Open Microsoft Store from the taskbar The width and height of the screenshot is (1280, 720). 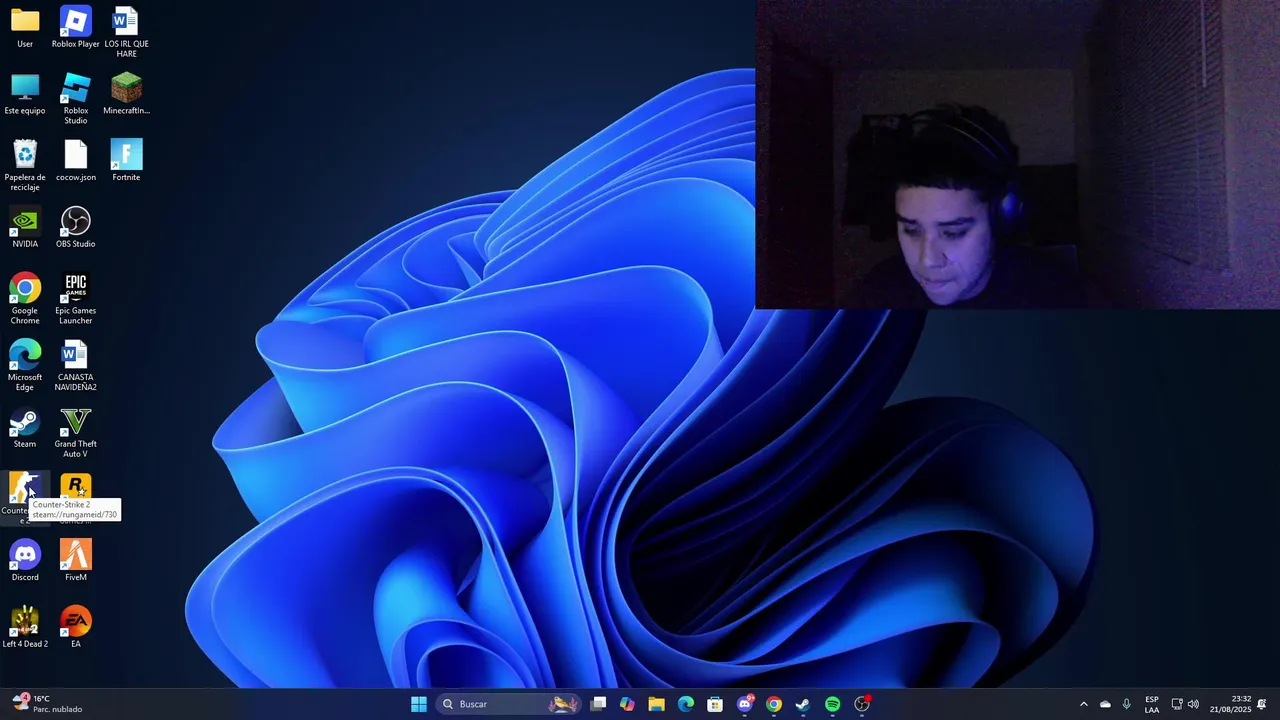pyautogui.click(x=715, y=704)
